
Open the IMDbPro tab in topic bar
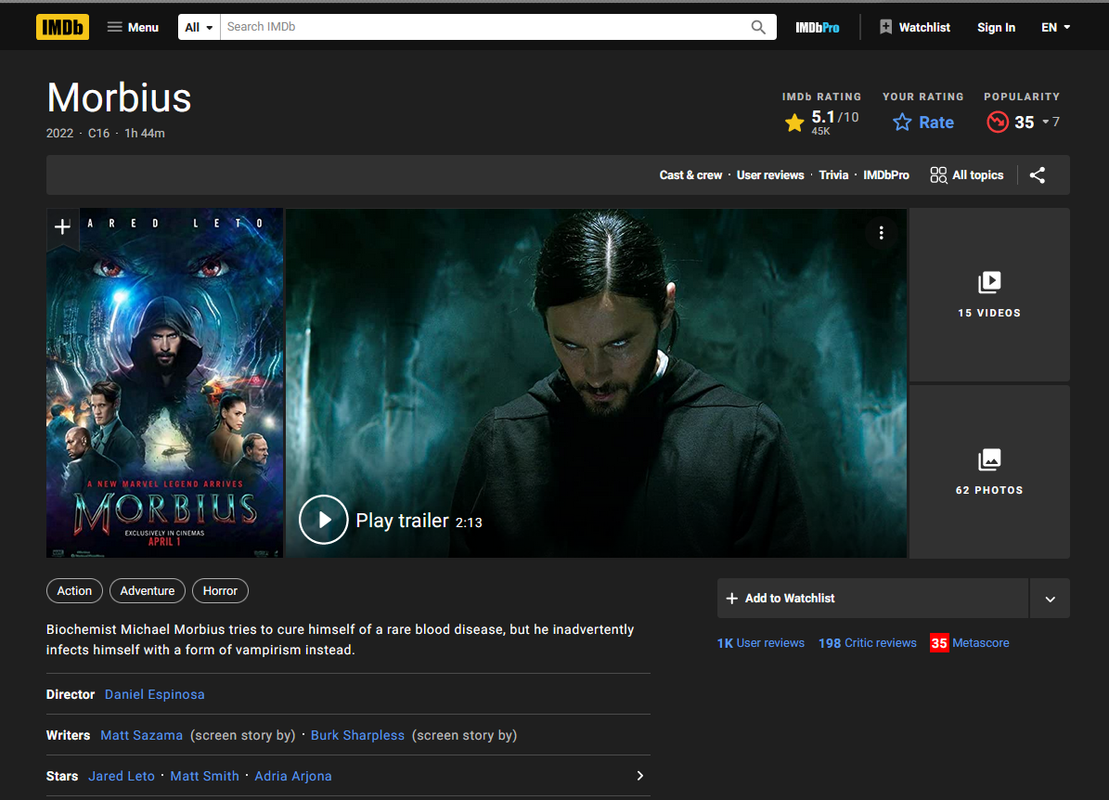(886, 175)
